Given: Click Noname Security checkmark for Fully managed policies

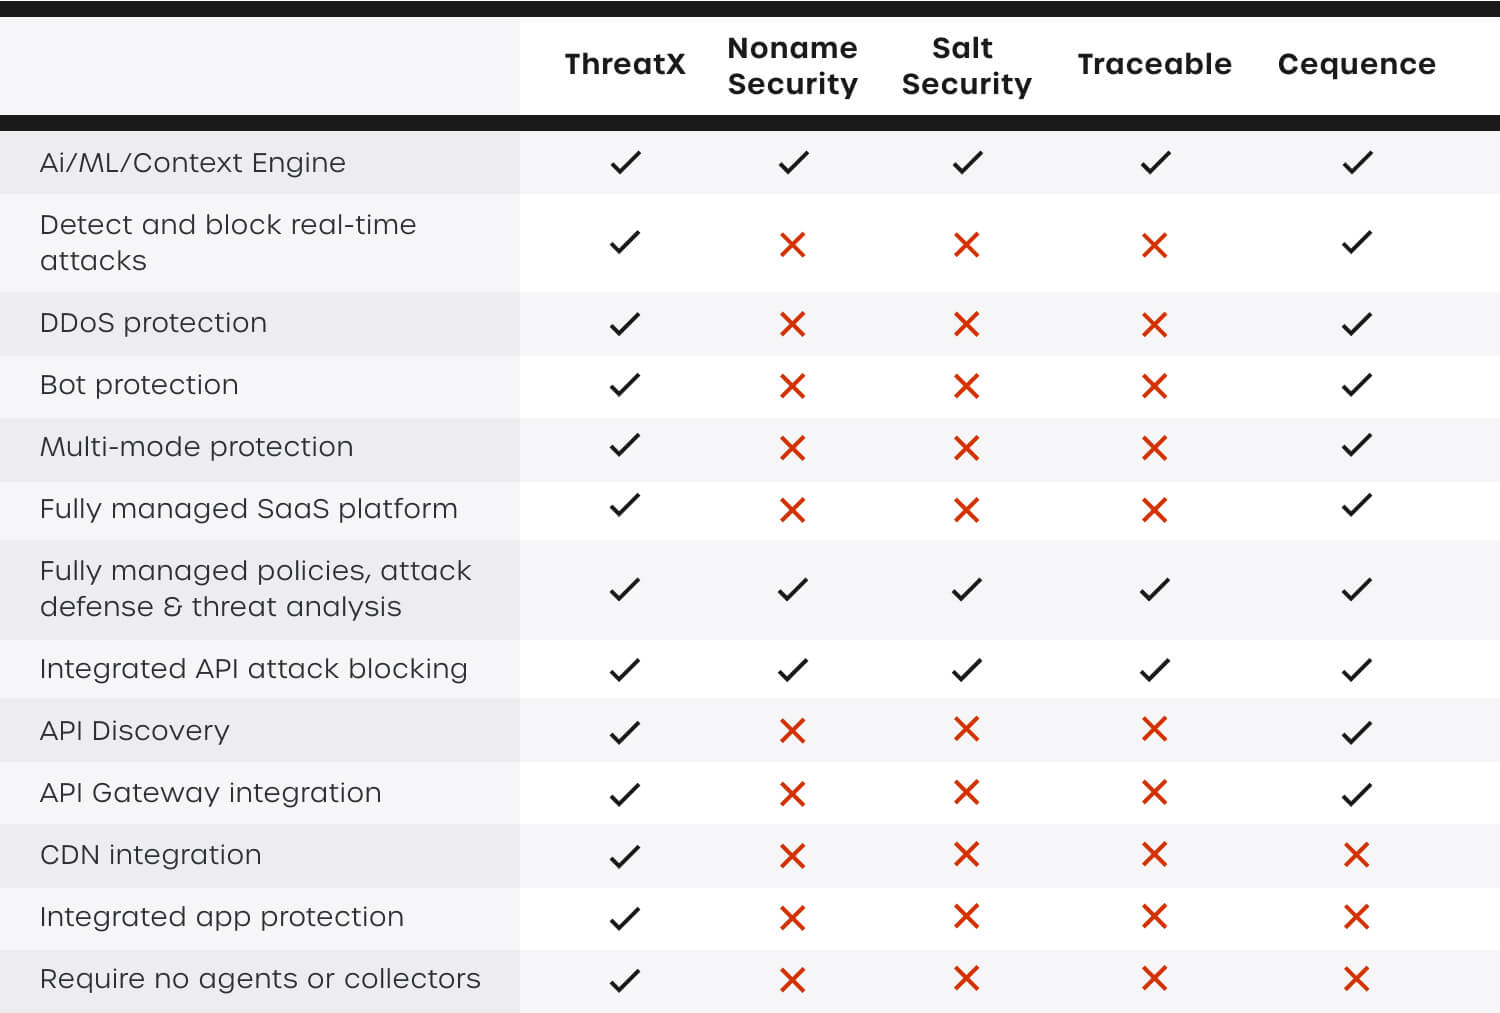Looking at the screenshot, I should tap(793, 590).
